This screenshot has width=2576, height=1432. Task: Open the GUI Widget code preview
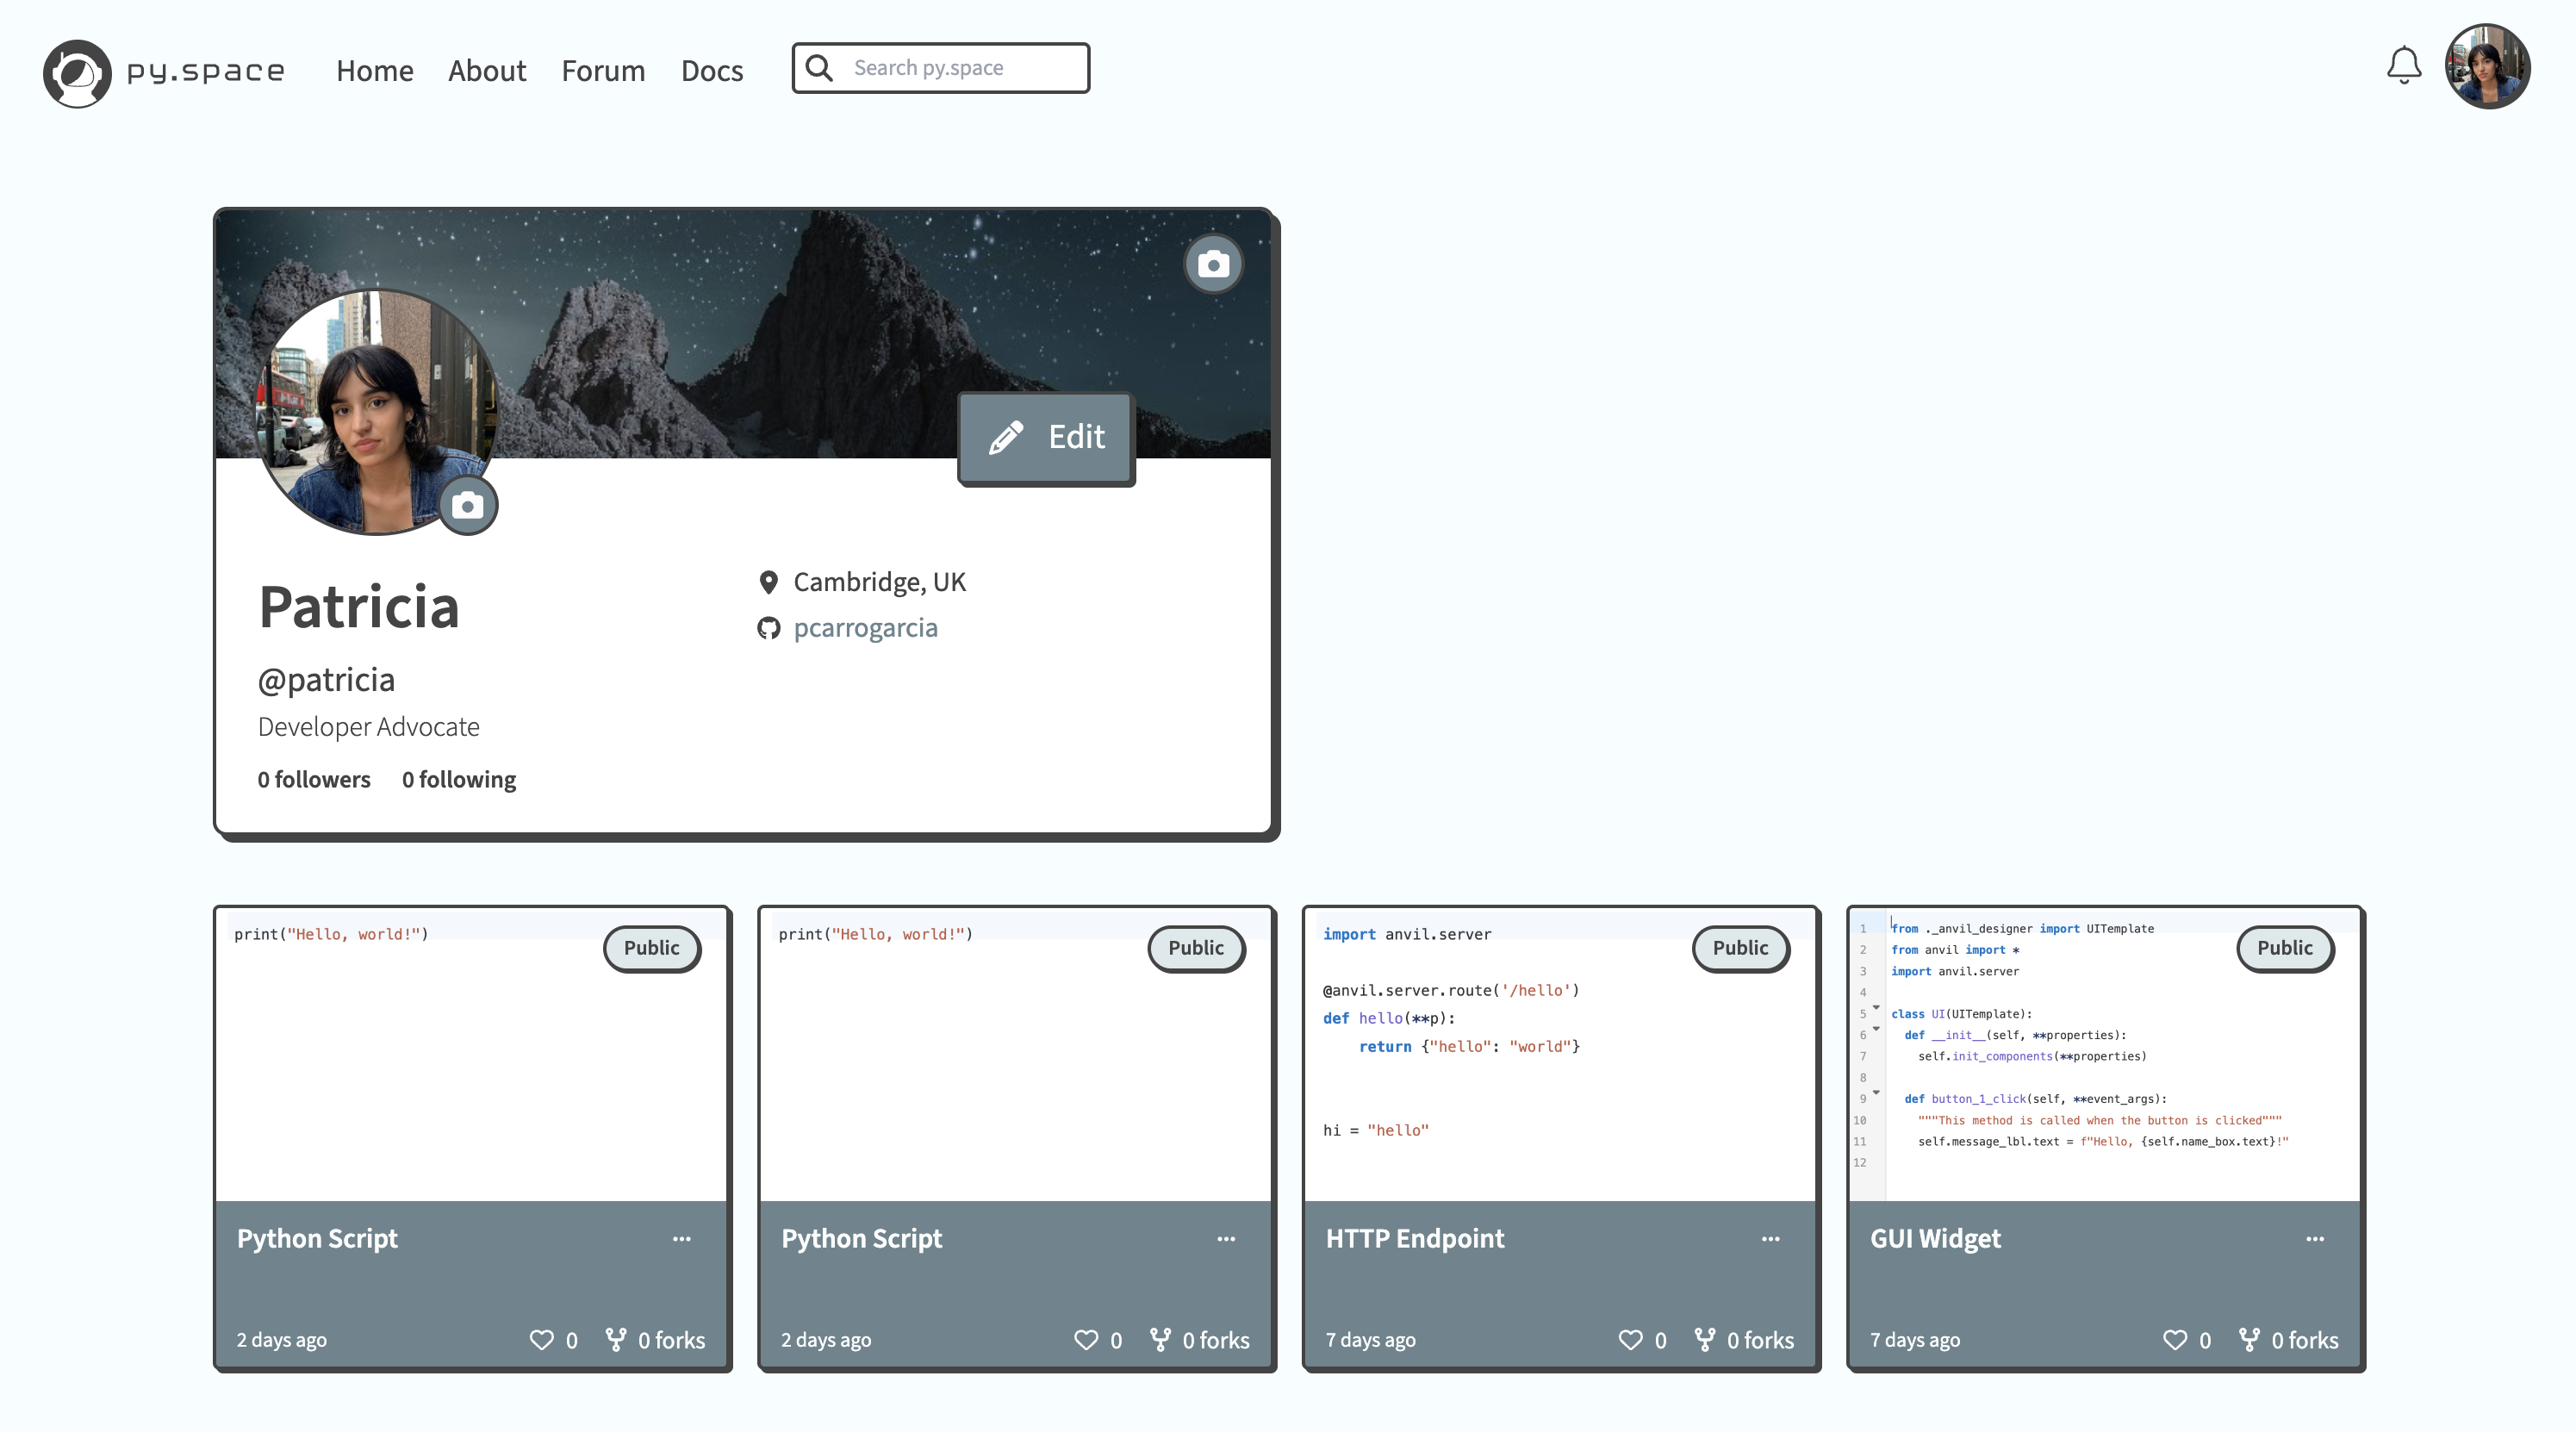(2105, 1055)
